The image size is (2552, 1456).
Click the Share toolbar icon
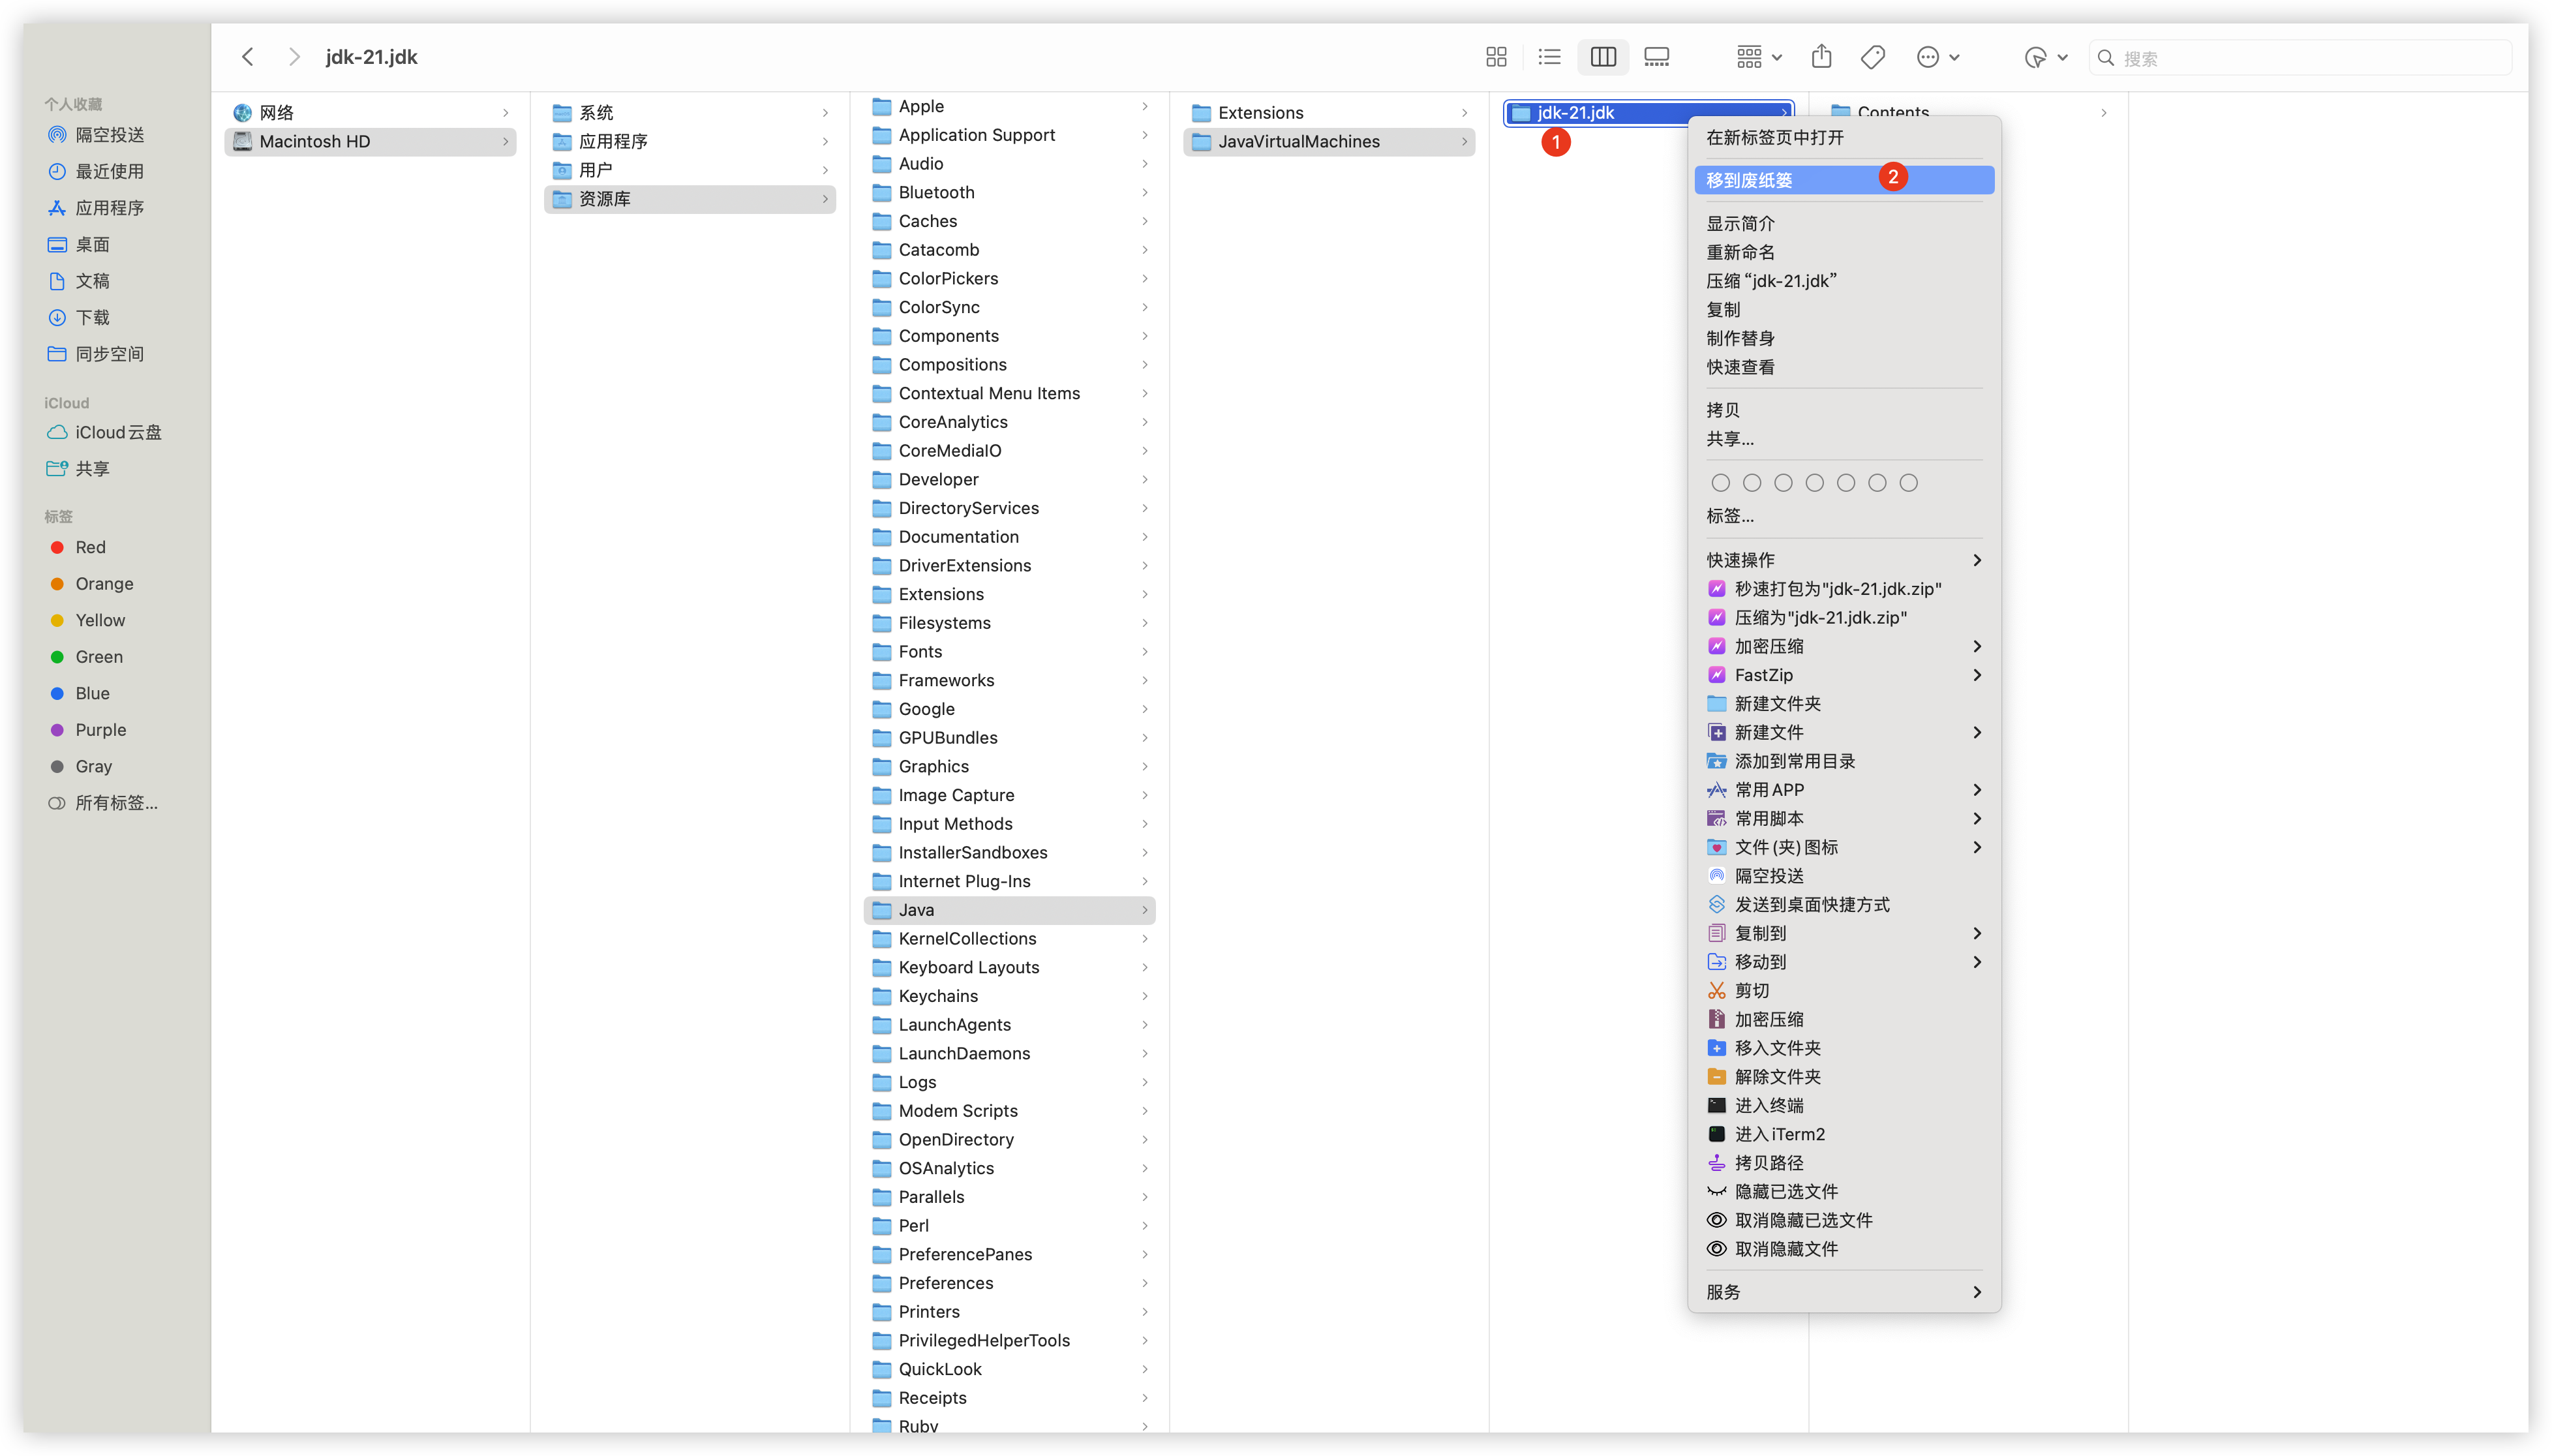click(x=1821, y=57)
